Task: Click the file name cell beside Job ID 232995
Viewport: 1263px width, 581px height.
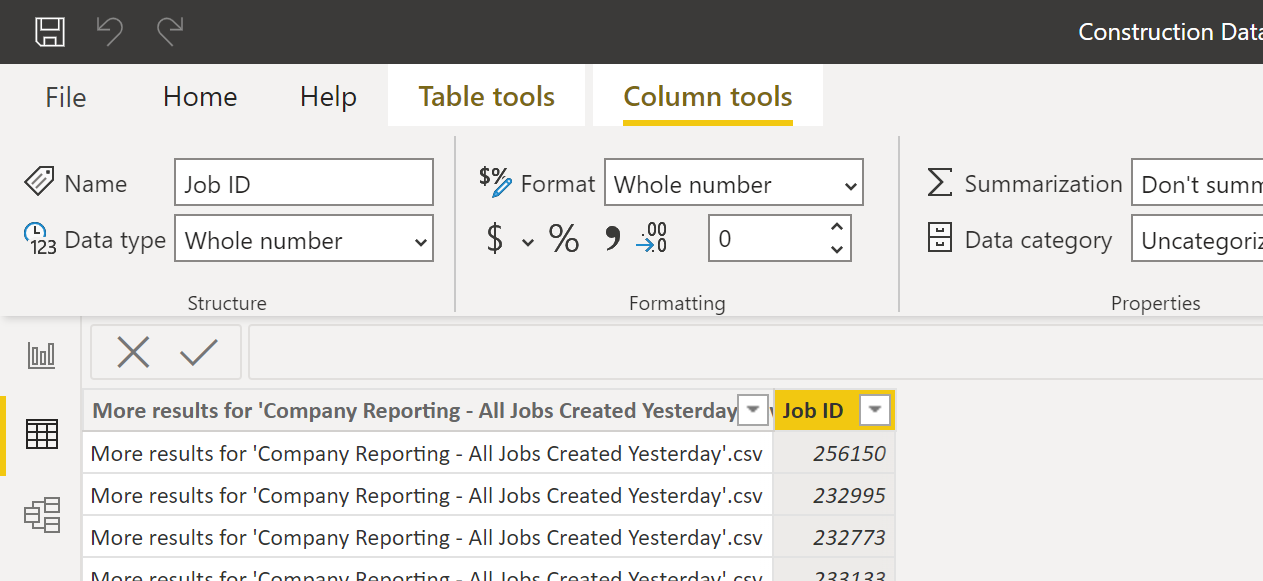Action: [x=428, y=495]
